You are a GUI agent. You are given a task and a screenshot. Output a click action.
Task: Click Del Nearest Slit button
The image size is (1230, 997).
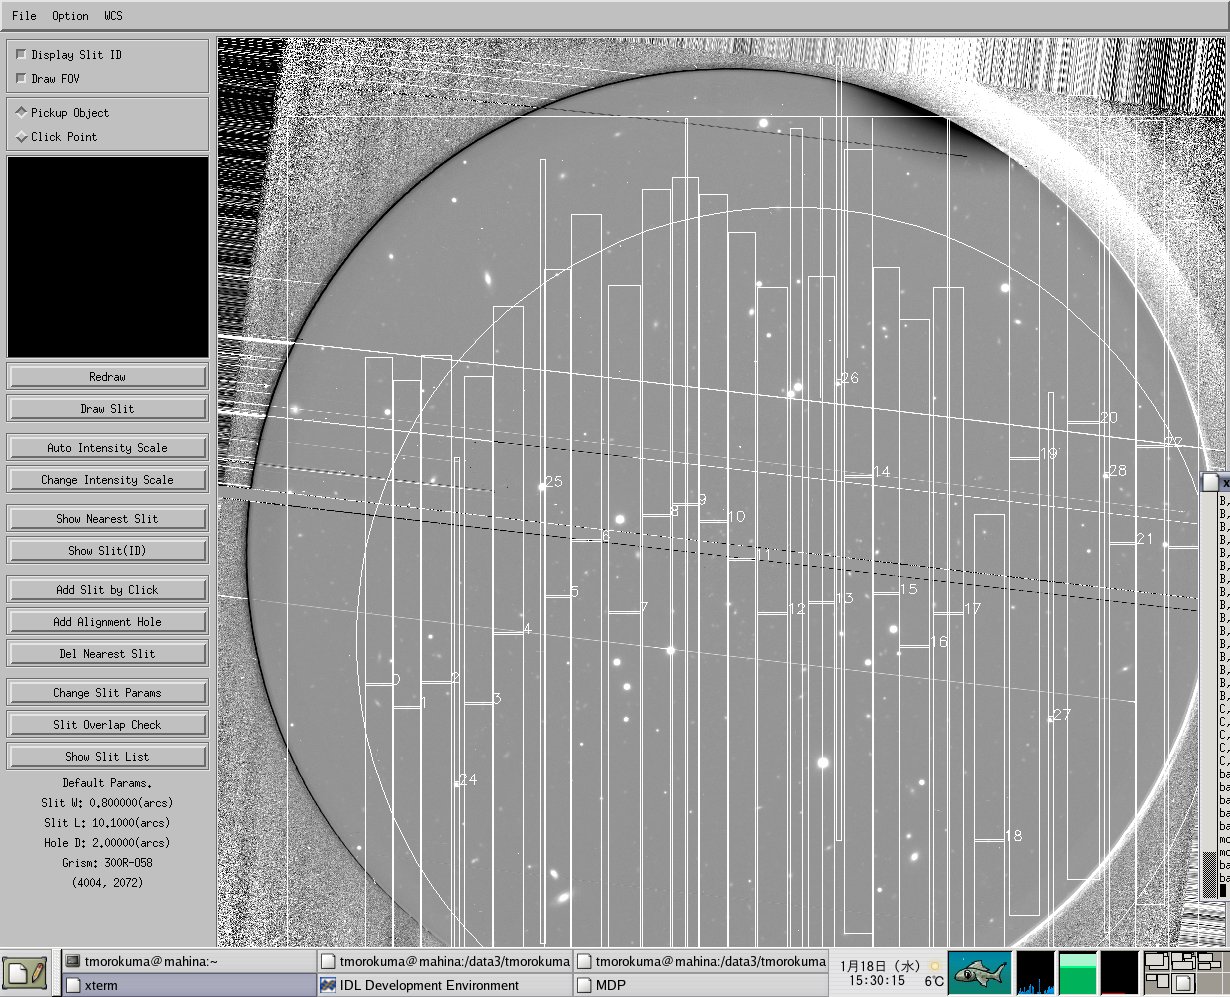107,654
